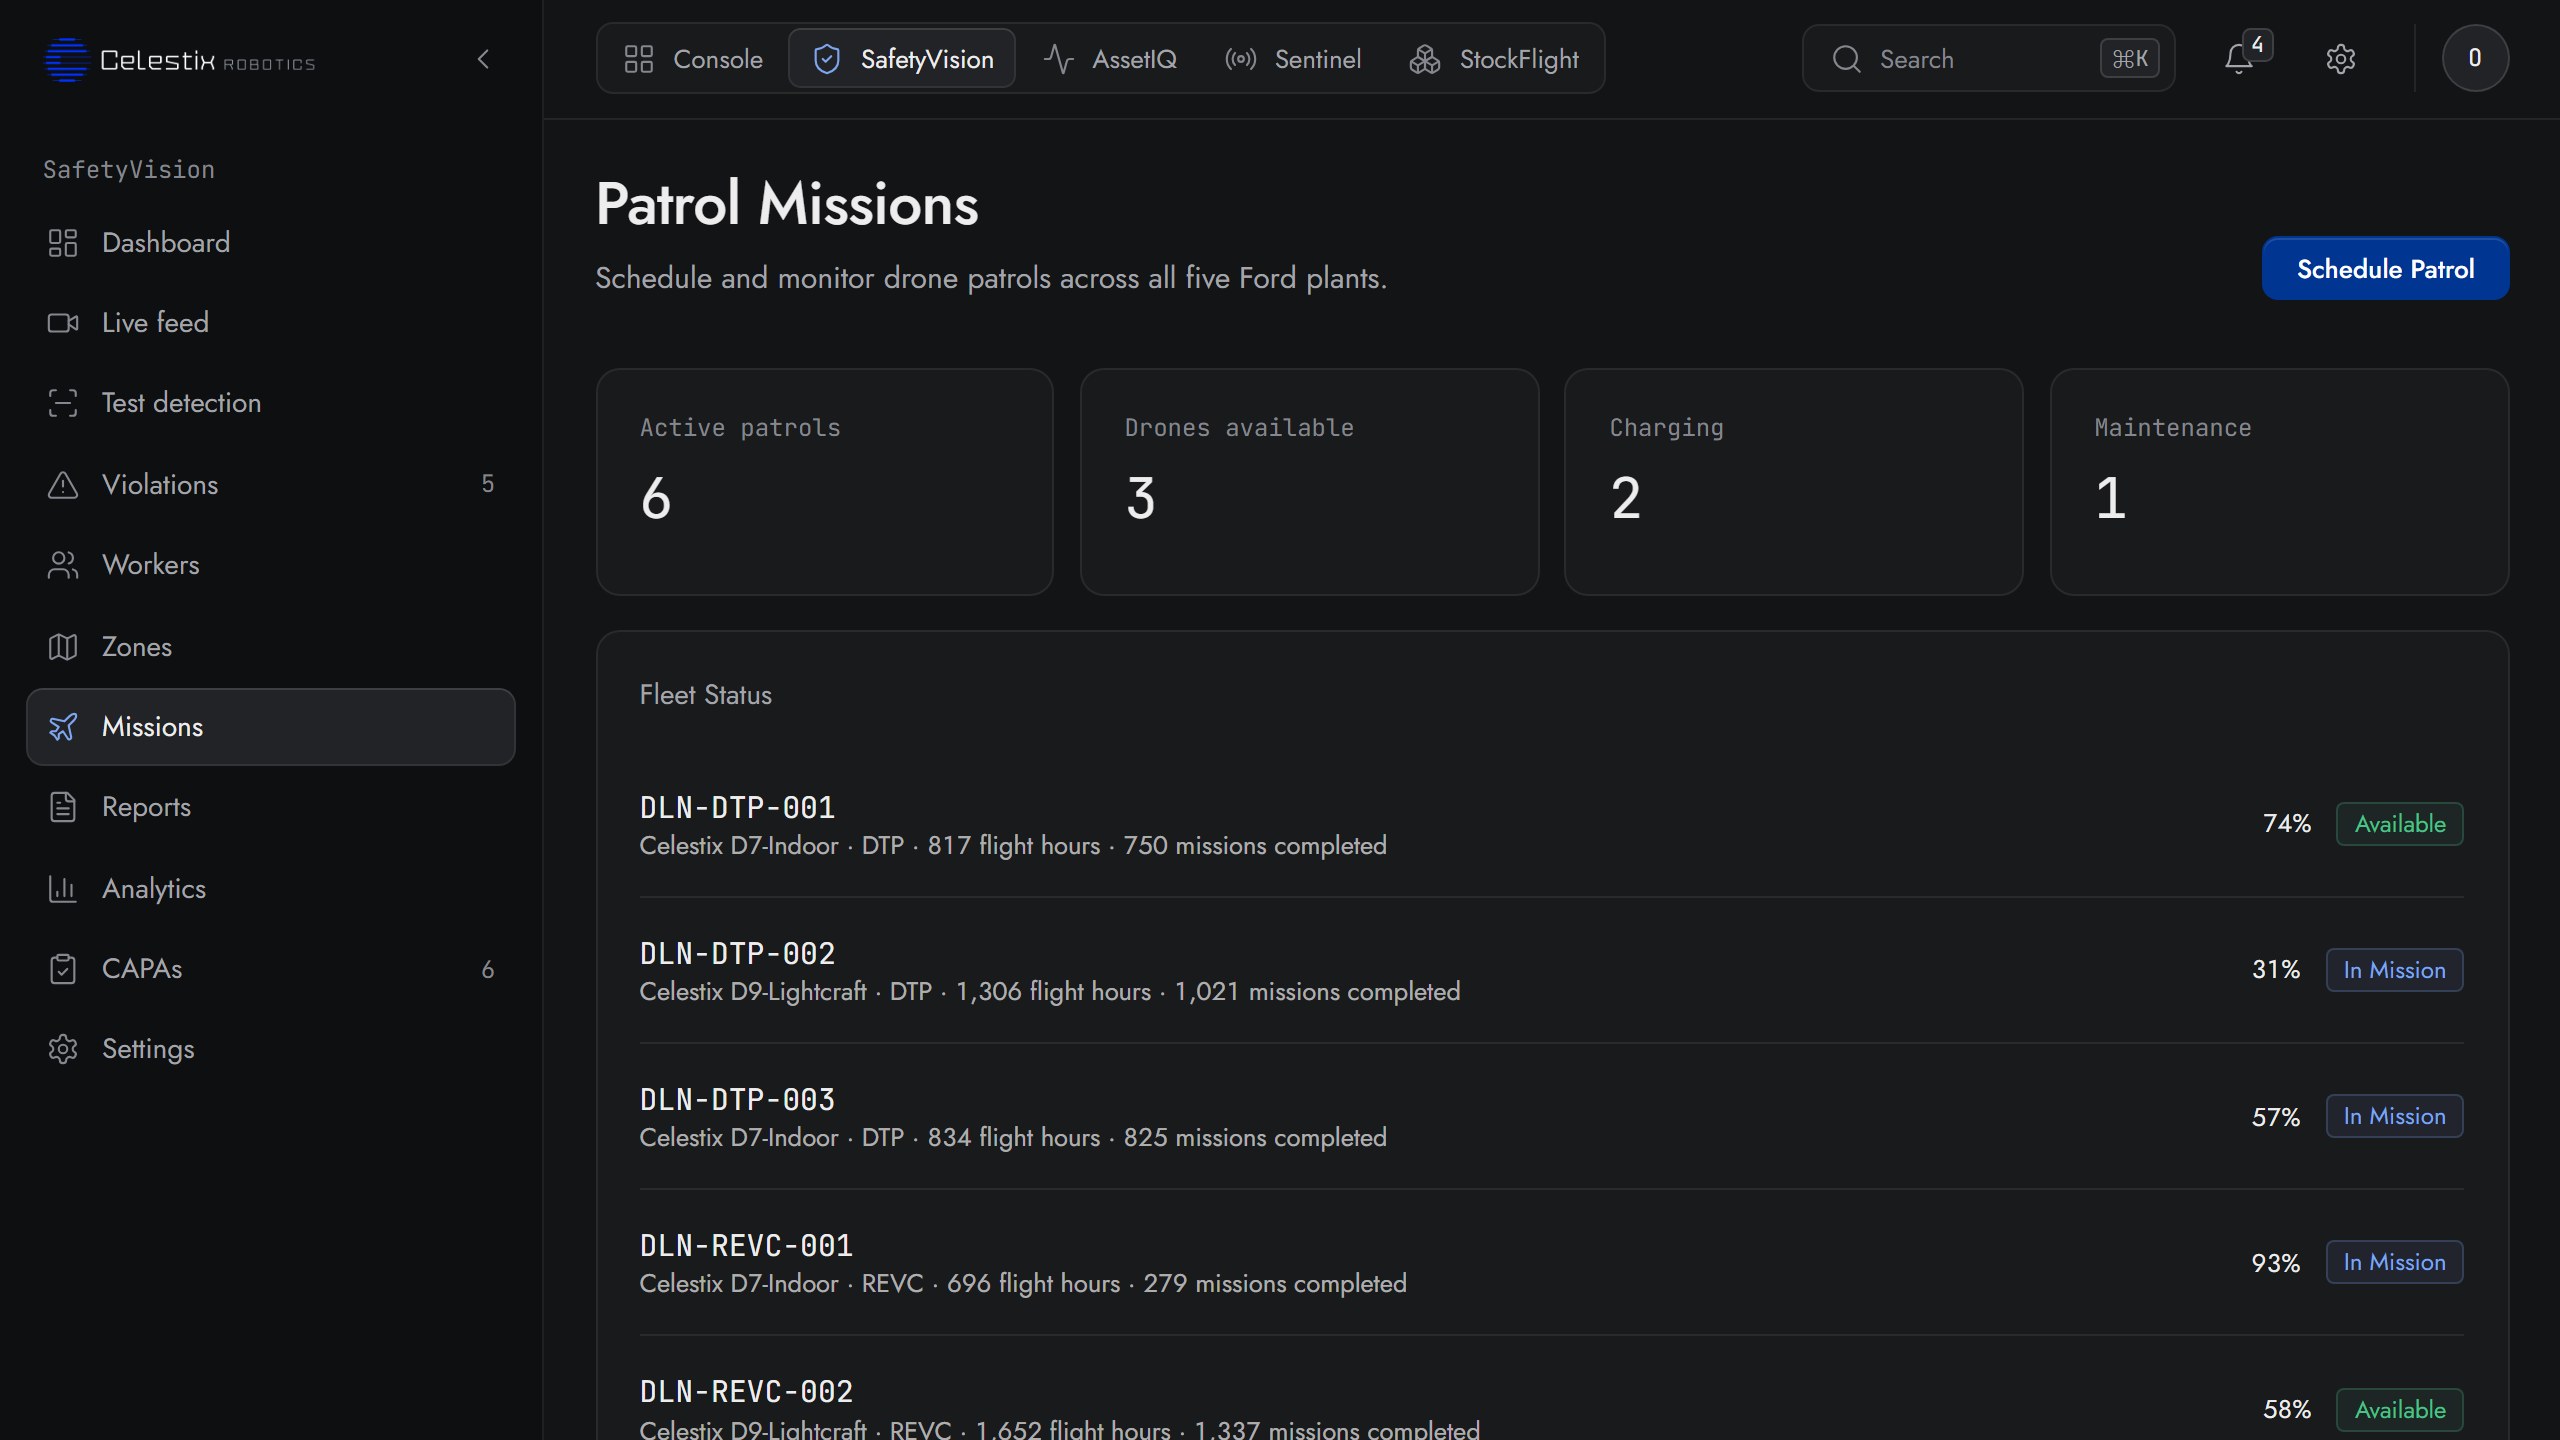Click the Search input field
Image resolution: width=2560 pixels, height=1440 pixels.
coord(1988,59)
